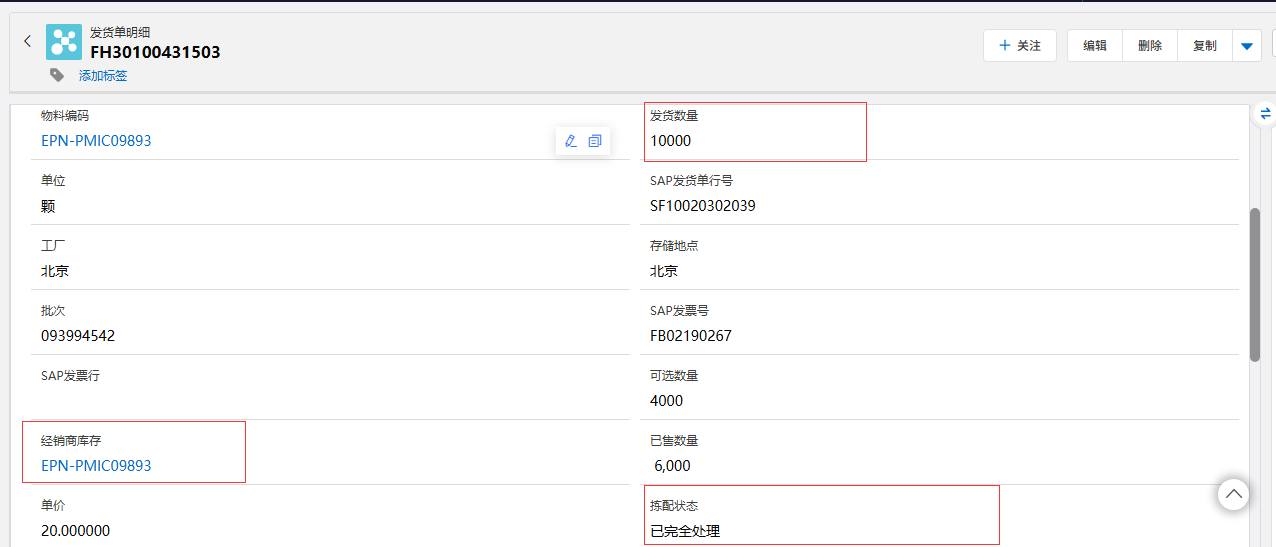Screen dimensions: 1276x547
Task: Follow the record with 关注 button
Action: tap(1019, 46)
